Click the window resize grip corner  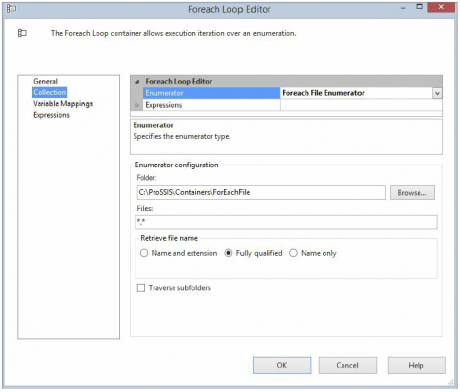(x=451, y=382)
